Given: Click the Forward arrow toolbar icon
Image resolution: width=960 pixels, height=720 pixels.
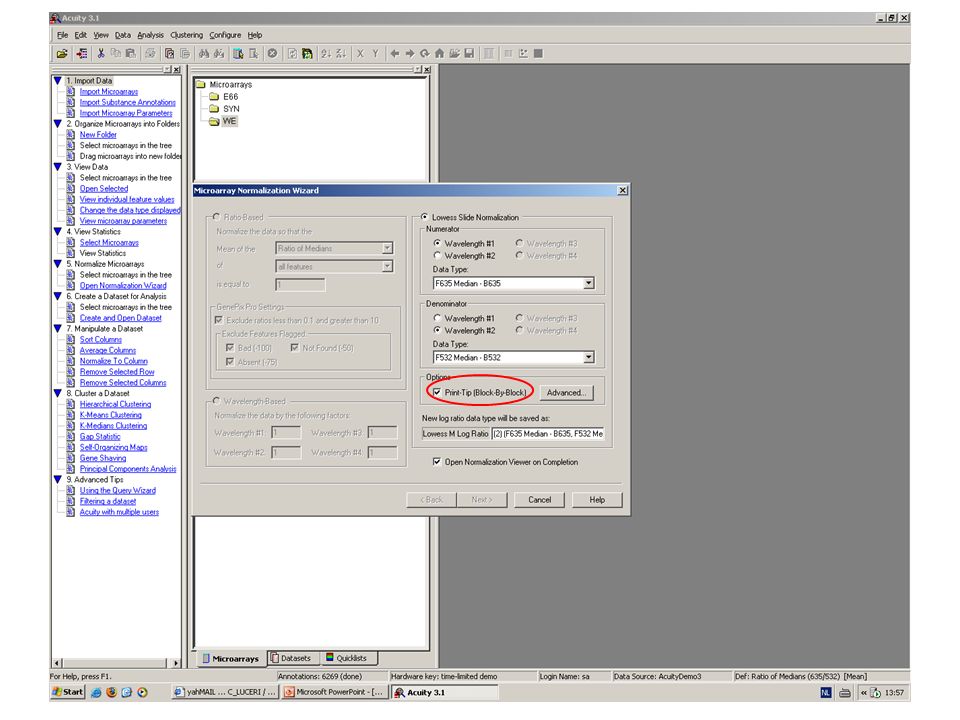Looking at the screenshot, I should pyautogui.click(x=410, y=54).
